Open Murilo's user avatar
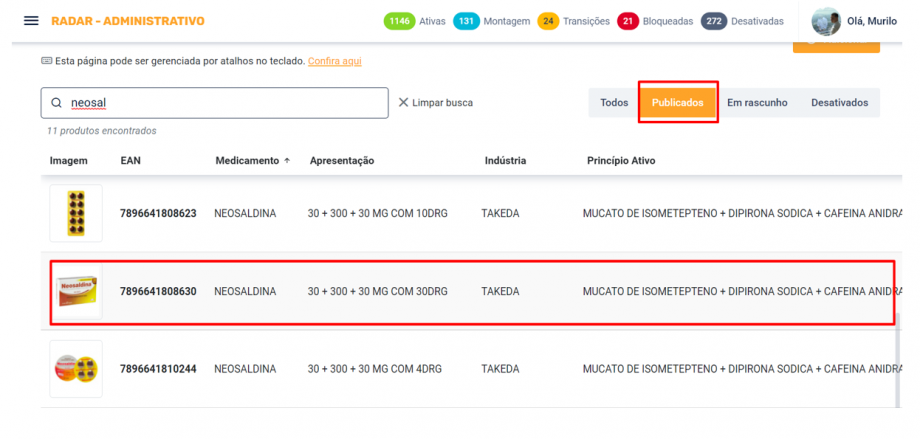The width and height of the screenshot is (920, 439). click(x=825, y=21)
